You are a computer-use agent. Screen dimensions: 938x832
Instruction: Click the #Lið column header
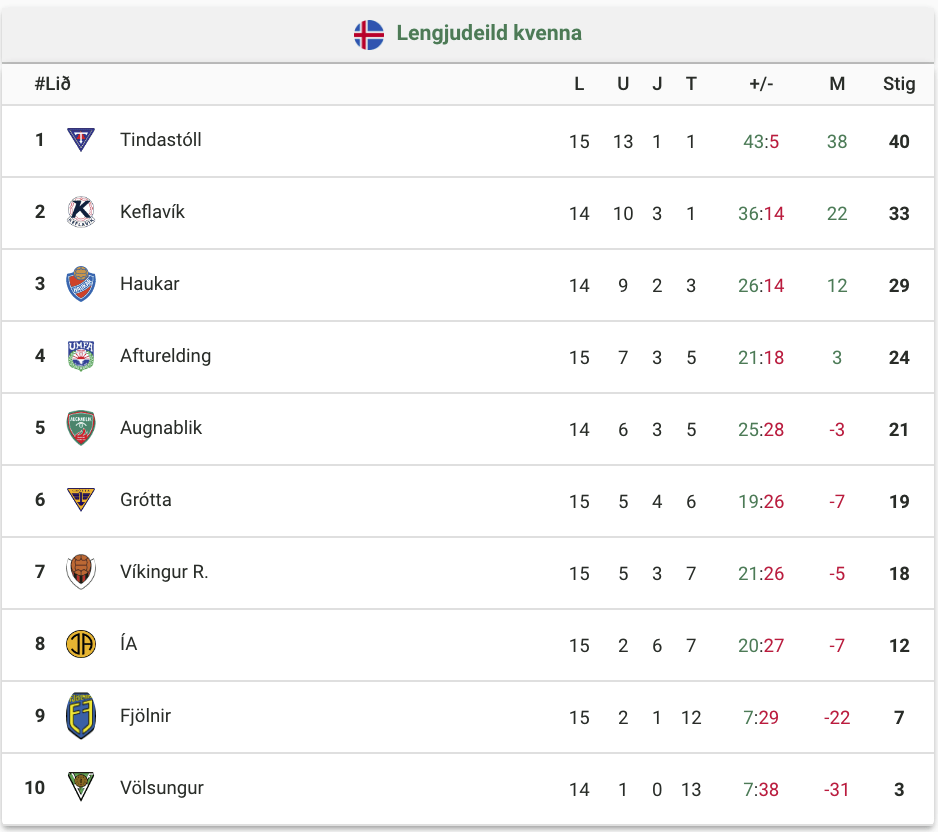coord(53,84)
